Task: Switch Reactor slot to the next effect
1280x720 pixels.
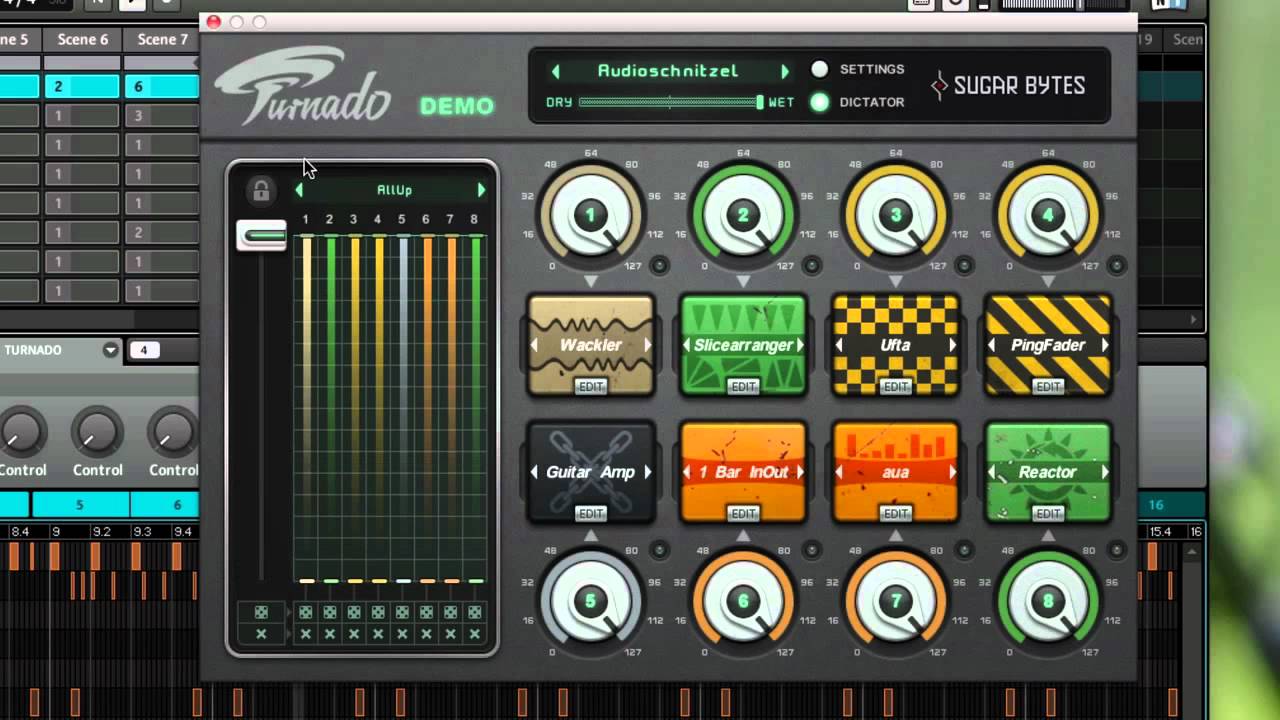Action: [1105, 472]
